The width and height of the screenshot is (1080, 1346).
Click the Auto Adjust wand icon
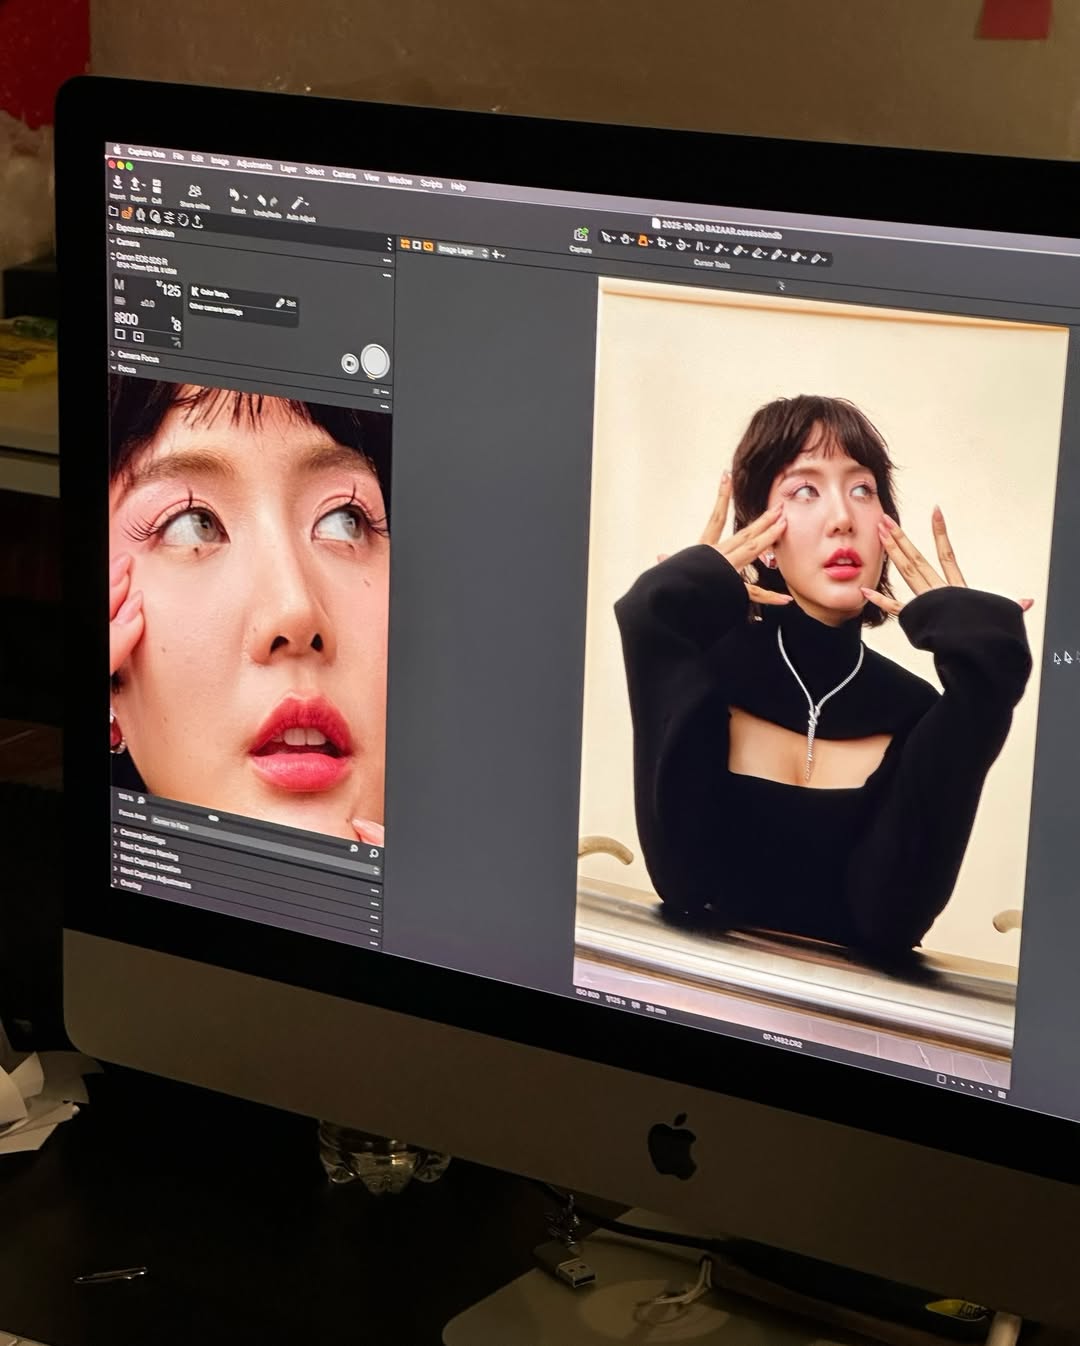tap(299, 203)
